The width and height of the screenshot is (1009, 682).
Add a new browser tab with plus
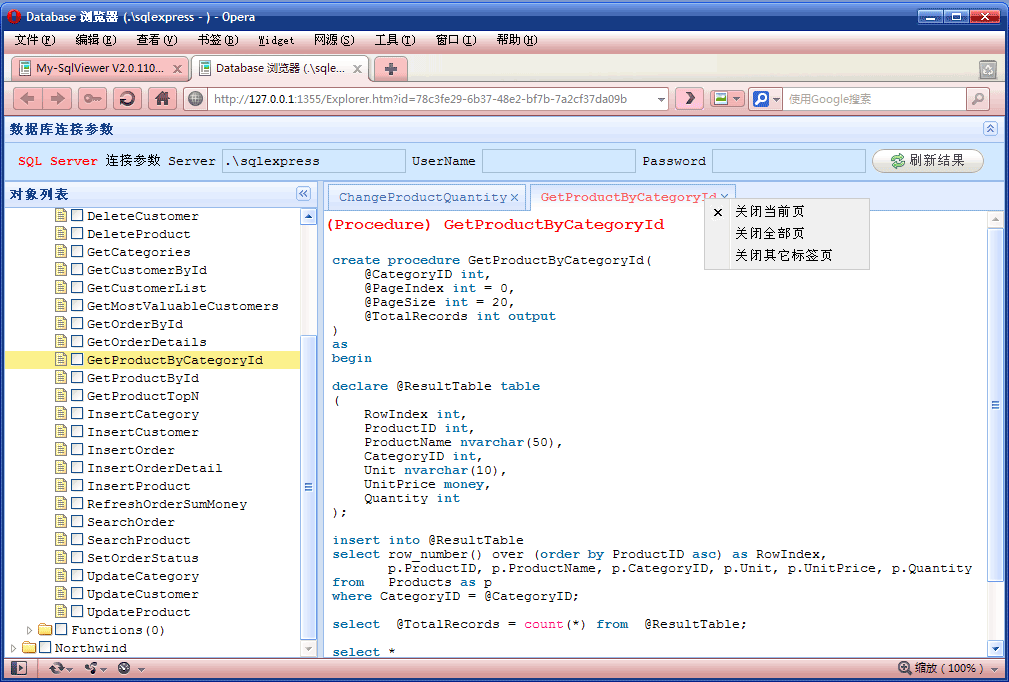[391, 69]
